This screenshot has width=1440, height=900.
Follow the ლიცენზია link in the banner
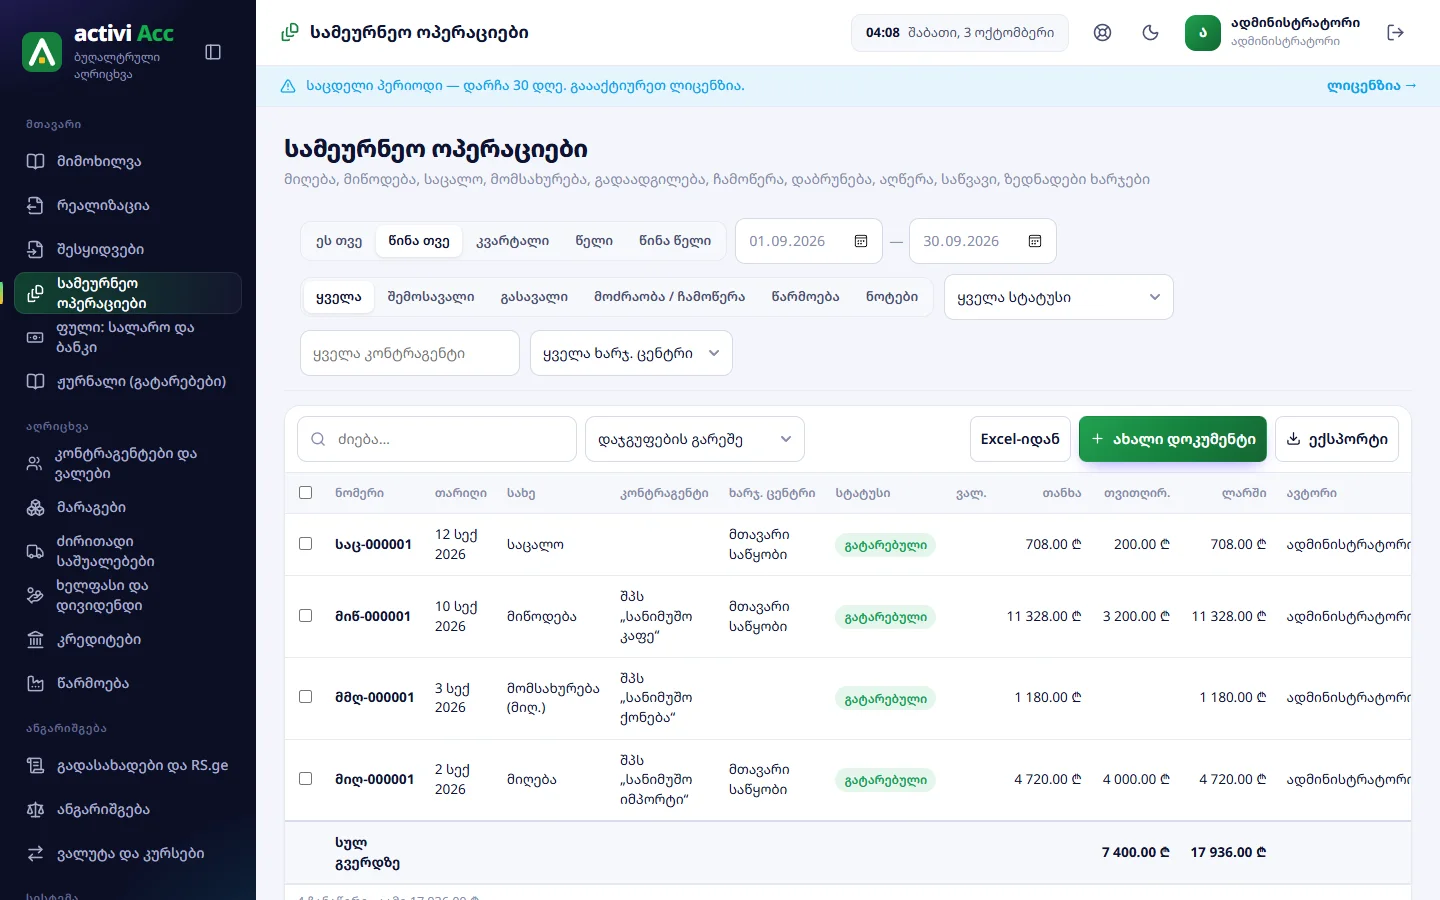pyautogui.click(x=1372, y=86)
